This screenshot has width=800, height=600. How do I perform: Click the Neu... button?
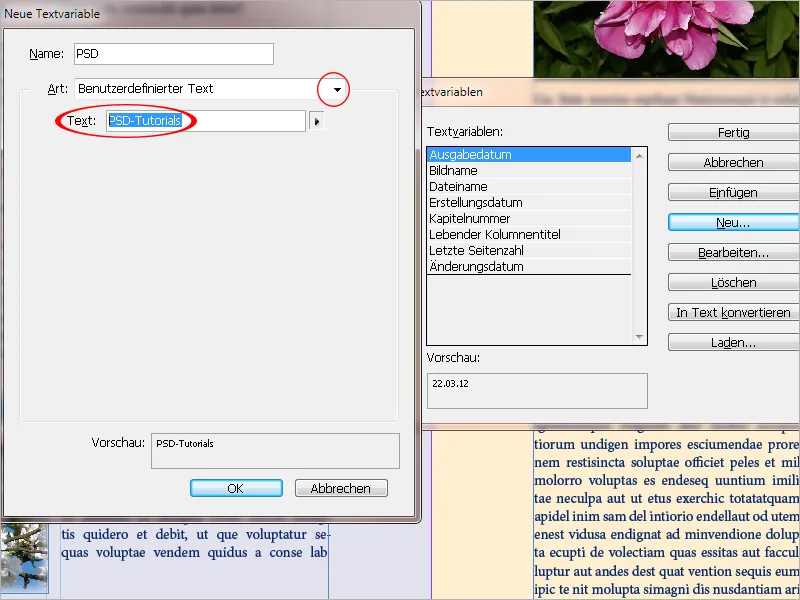pos(734,222)
